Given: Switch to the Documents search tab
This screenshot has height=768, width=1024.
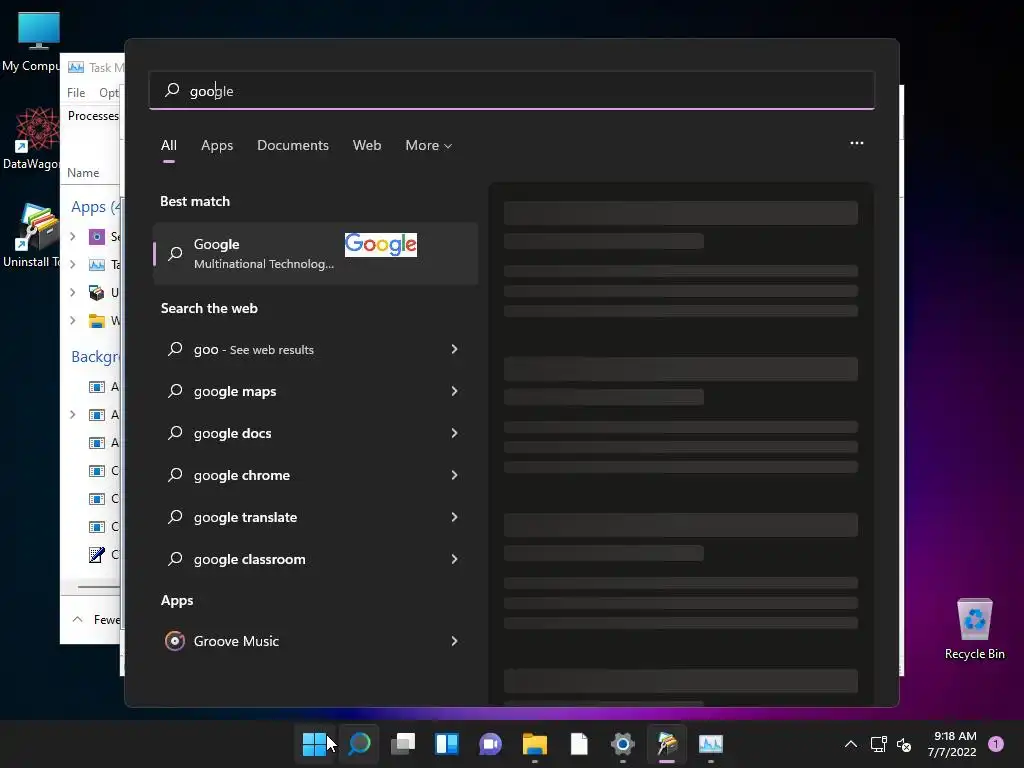Looking at the screenshot, I should pyautogui.click(x=293, y=146).
